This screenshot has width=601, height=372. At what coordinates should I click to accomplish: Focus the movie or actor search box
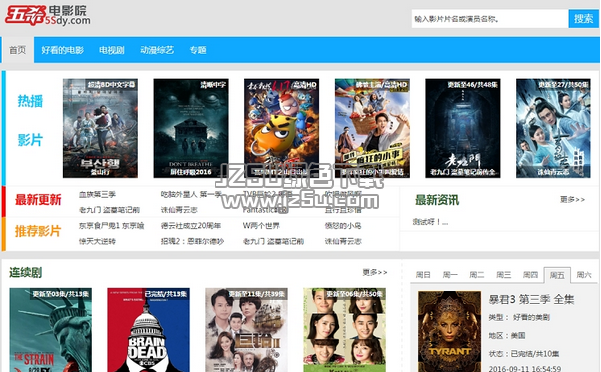tap(490, 19)
